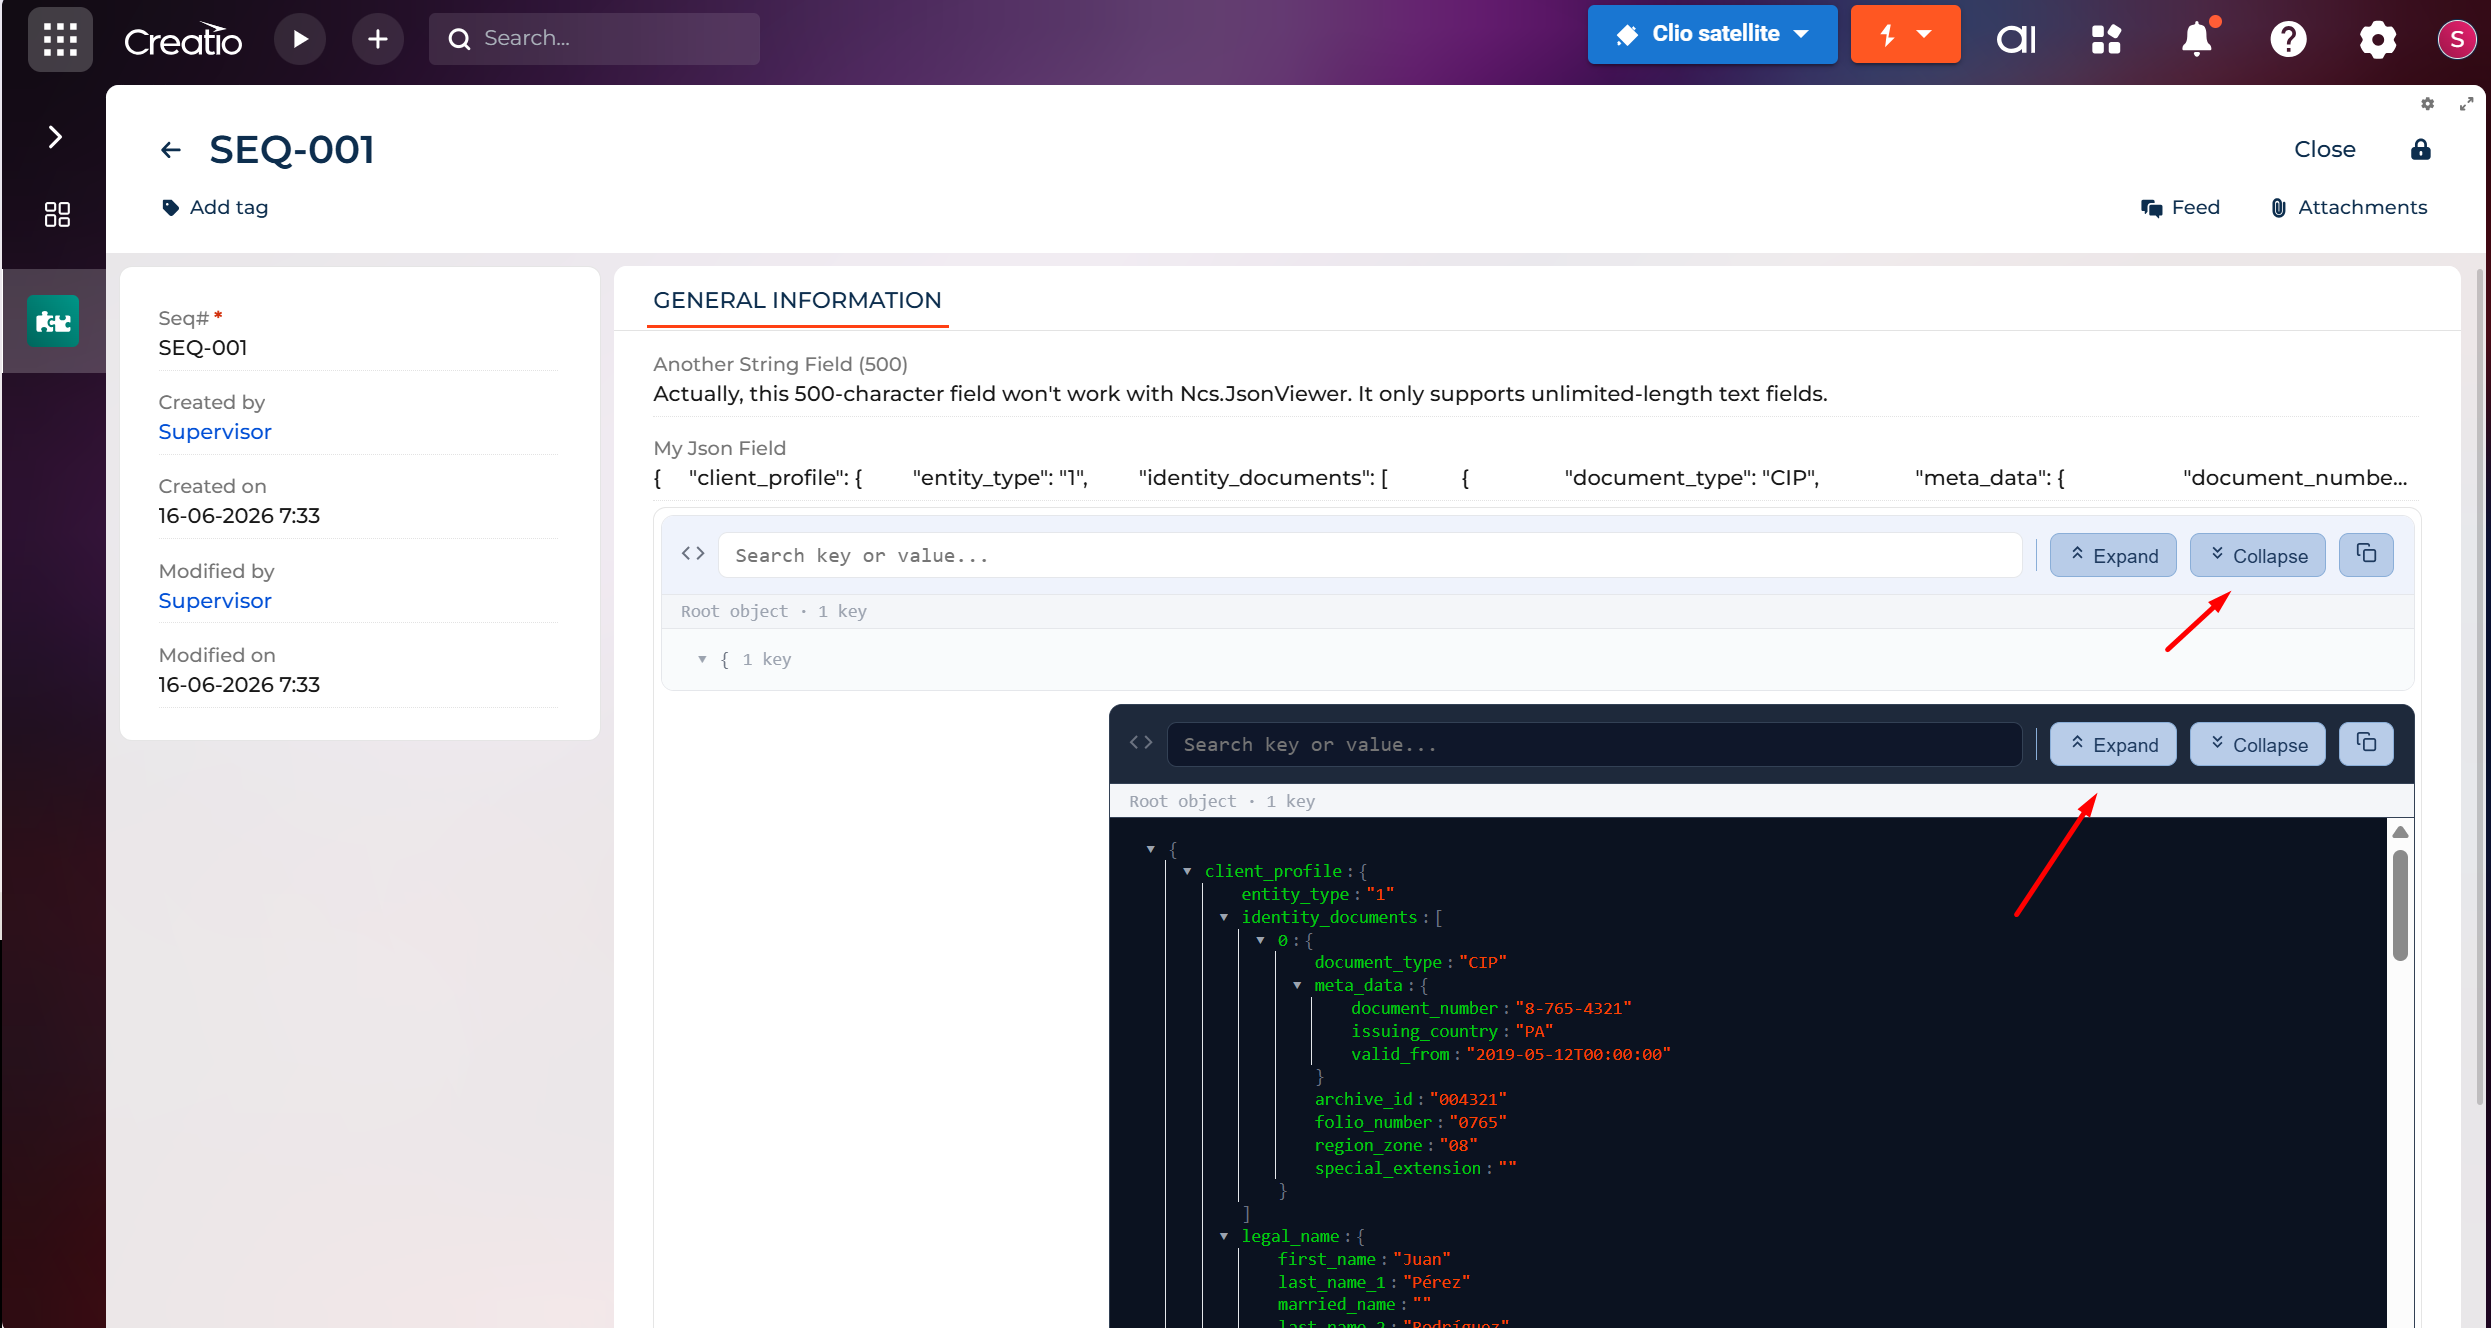Click the valid_from value
Image resolution: width=2491 pixels, height=1328 pixels.
pos(1568,1054)
